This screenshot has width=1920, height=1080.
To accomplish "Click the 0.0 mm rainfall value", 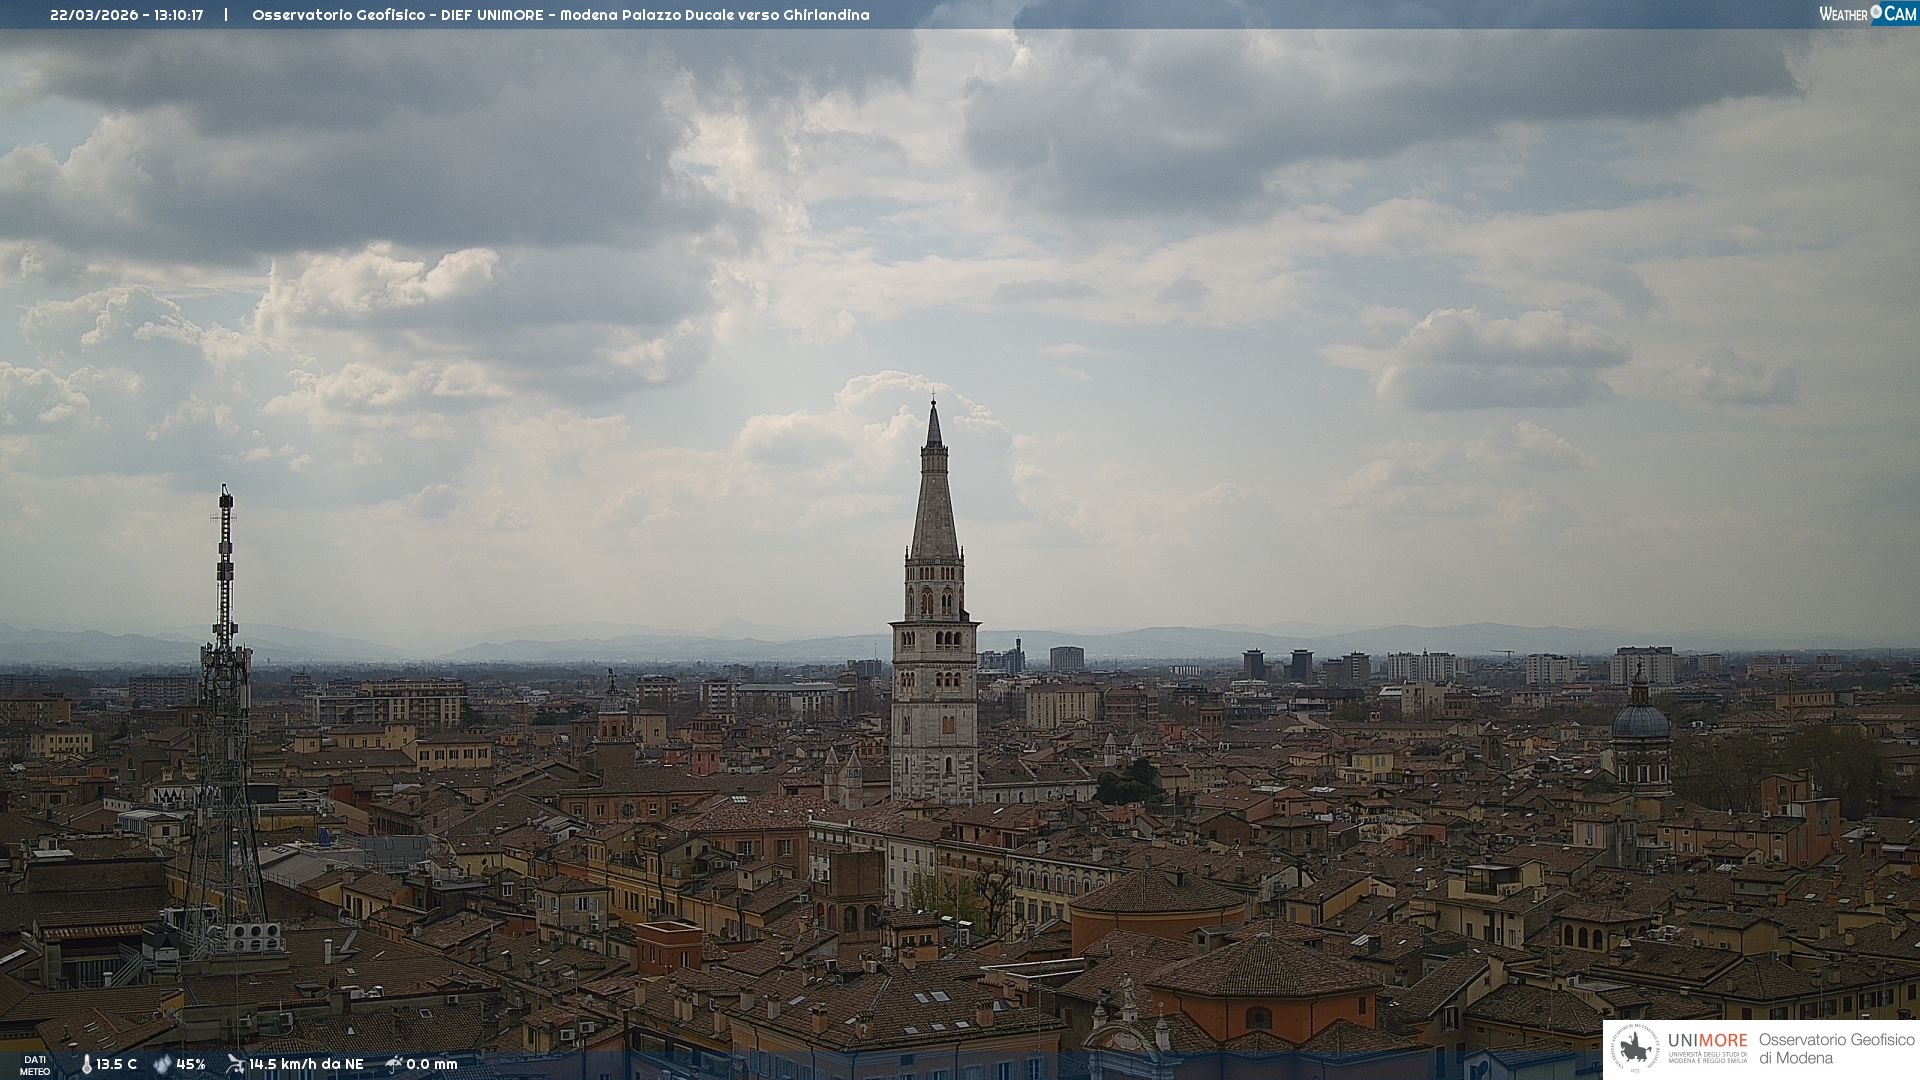I will coord(432,1064).
